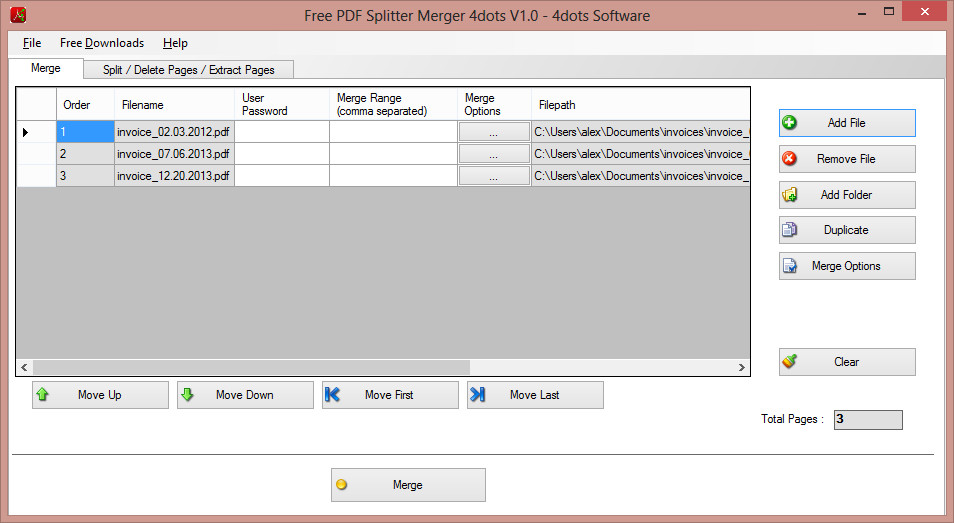Click the Move Up button label
Viewport: 954px width, 523px height.
coord(100,395)
